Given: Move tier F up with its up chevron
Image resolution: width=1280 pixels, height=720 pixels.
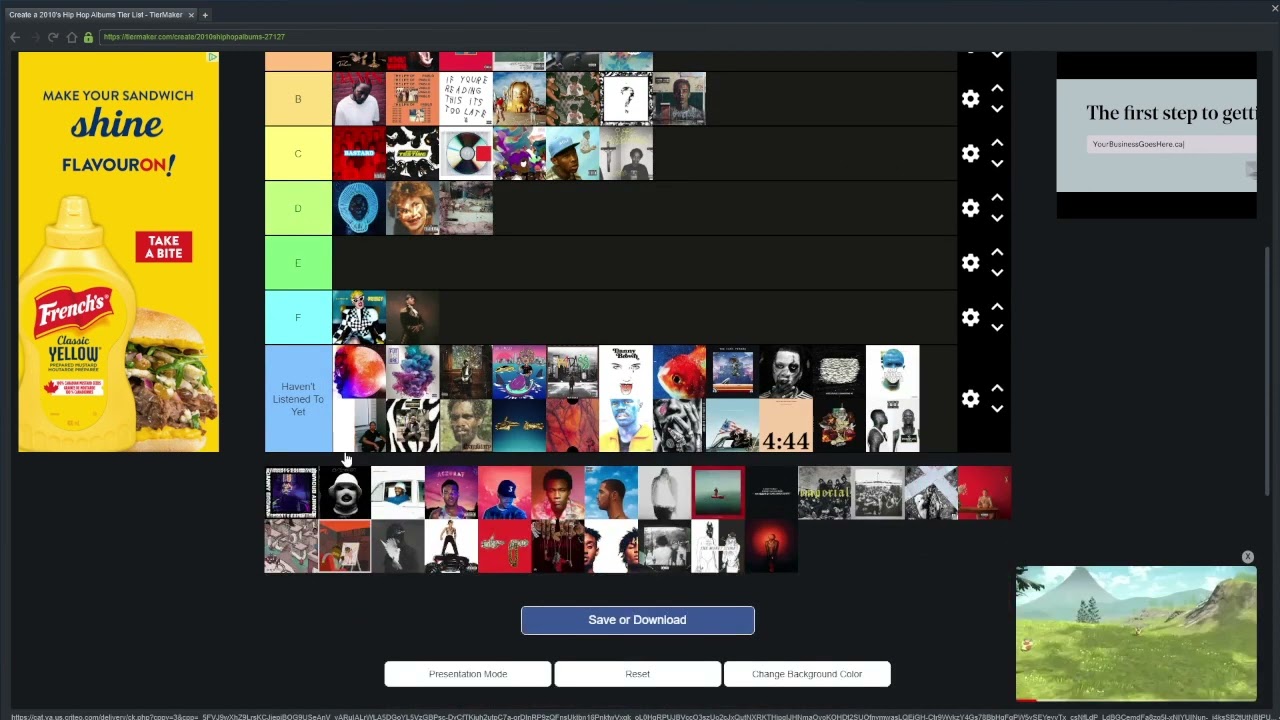Looking at the screenshot, I should (x=997, y=307).
